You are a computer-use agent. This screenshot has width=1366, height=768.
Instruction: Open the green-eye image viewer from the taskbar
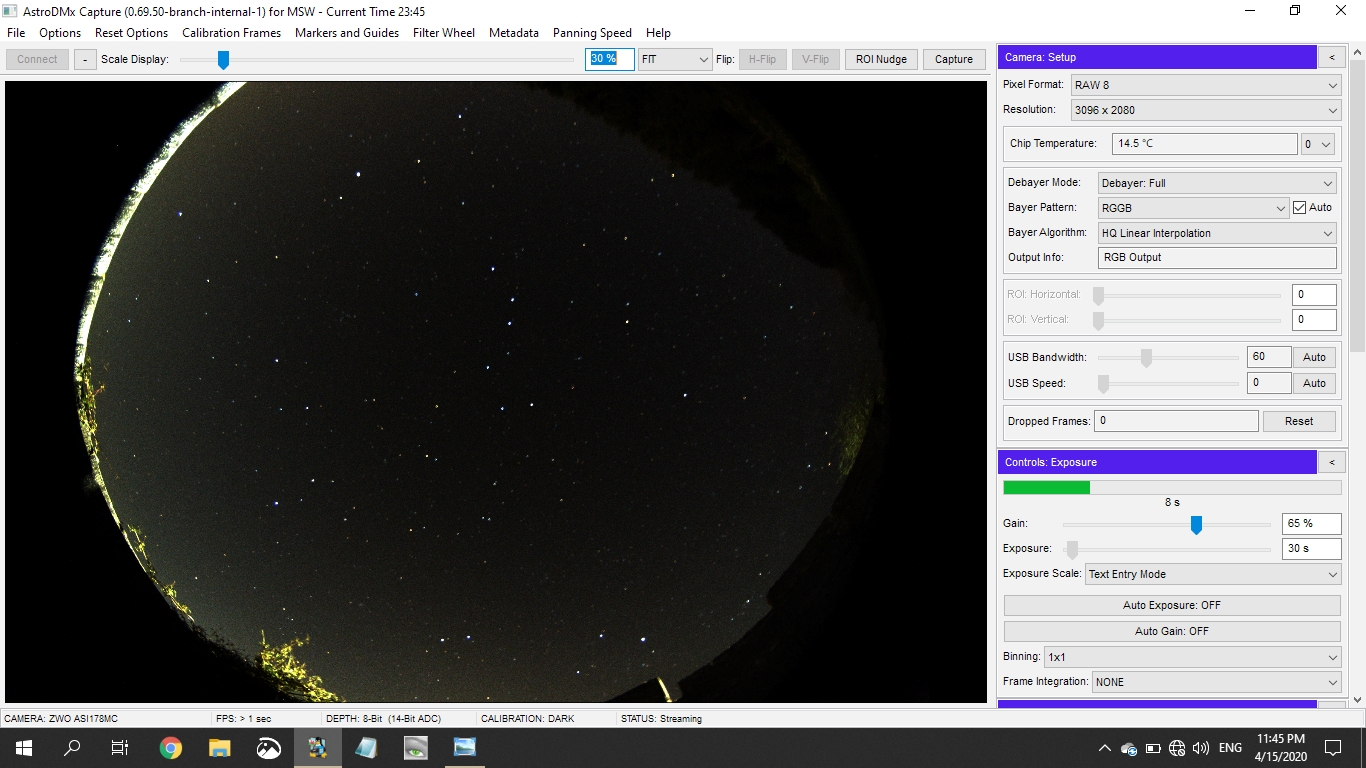point(415,747)
